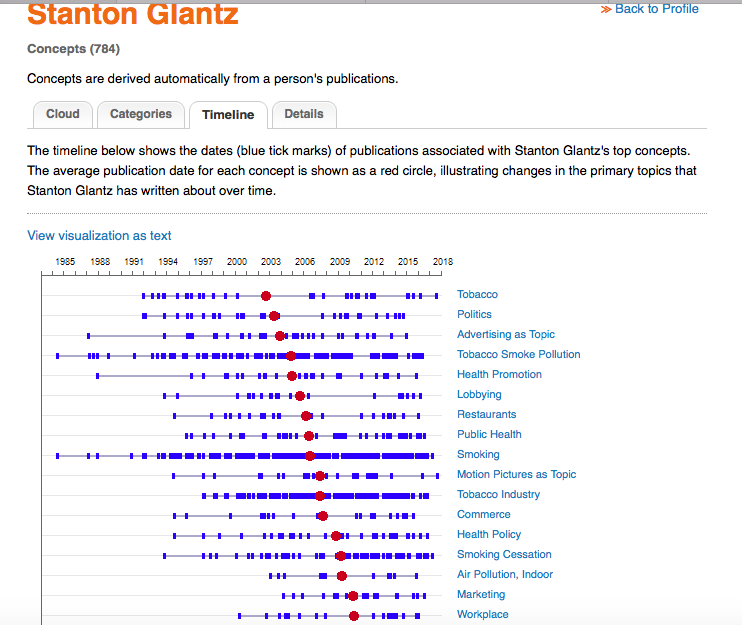Select the Timeline tab
Viewport: 742px width, 625px height.
(228, 115)
